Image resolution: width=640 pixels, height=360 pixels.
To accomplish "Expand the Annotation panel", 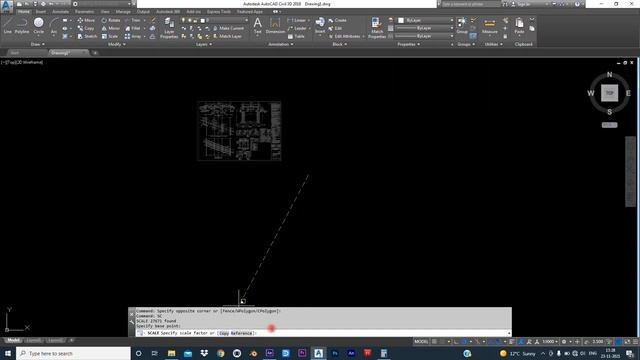I will (x=280, y=44).
